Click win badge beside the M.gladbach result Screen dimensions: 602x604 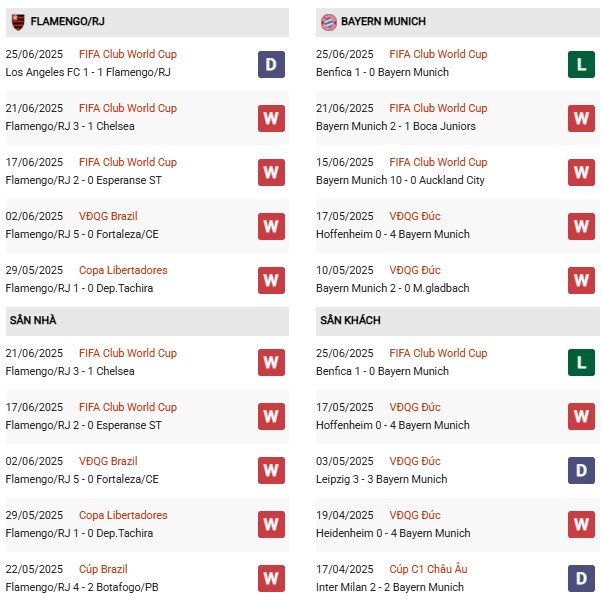pyautogui.click(x=581, y=280)
